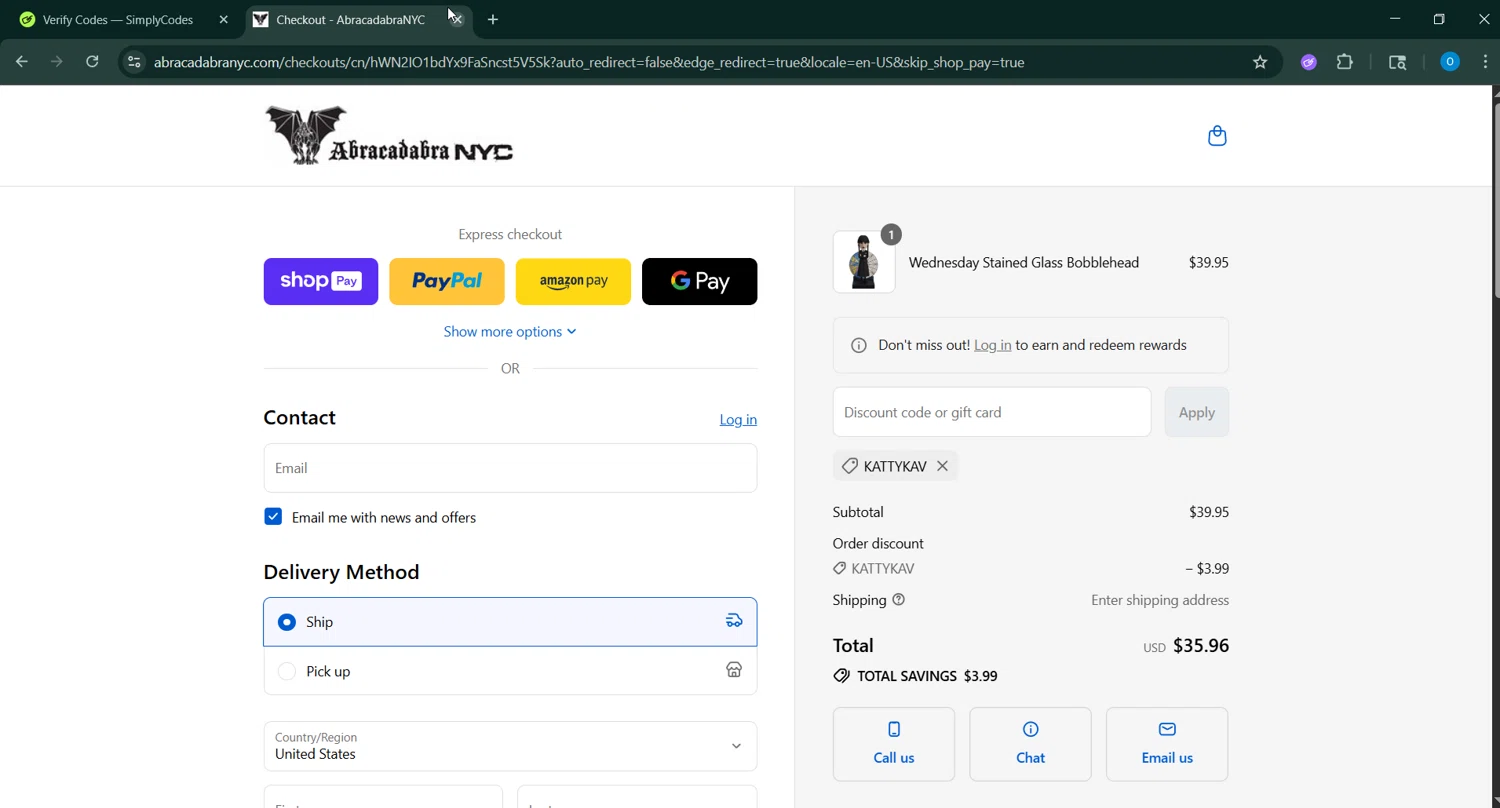Open the profile avatar menu

(x=1449, y=62)
